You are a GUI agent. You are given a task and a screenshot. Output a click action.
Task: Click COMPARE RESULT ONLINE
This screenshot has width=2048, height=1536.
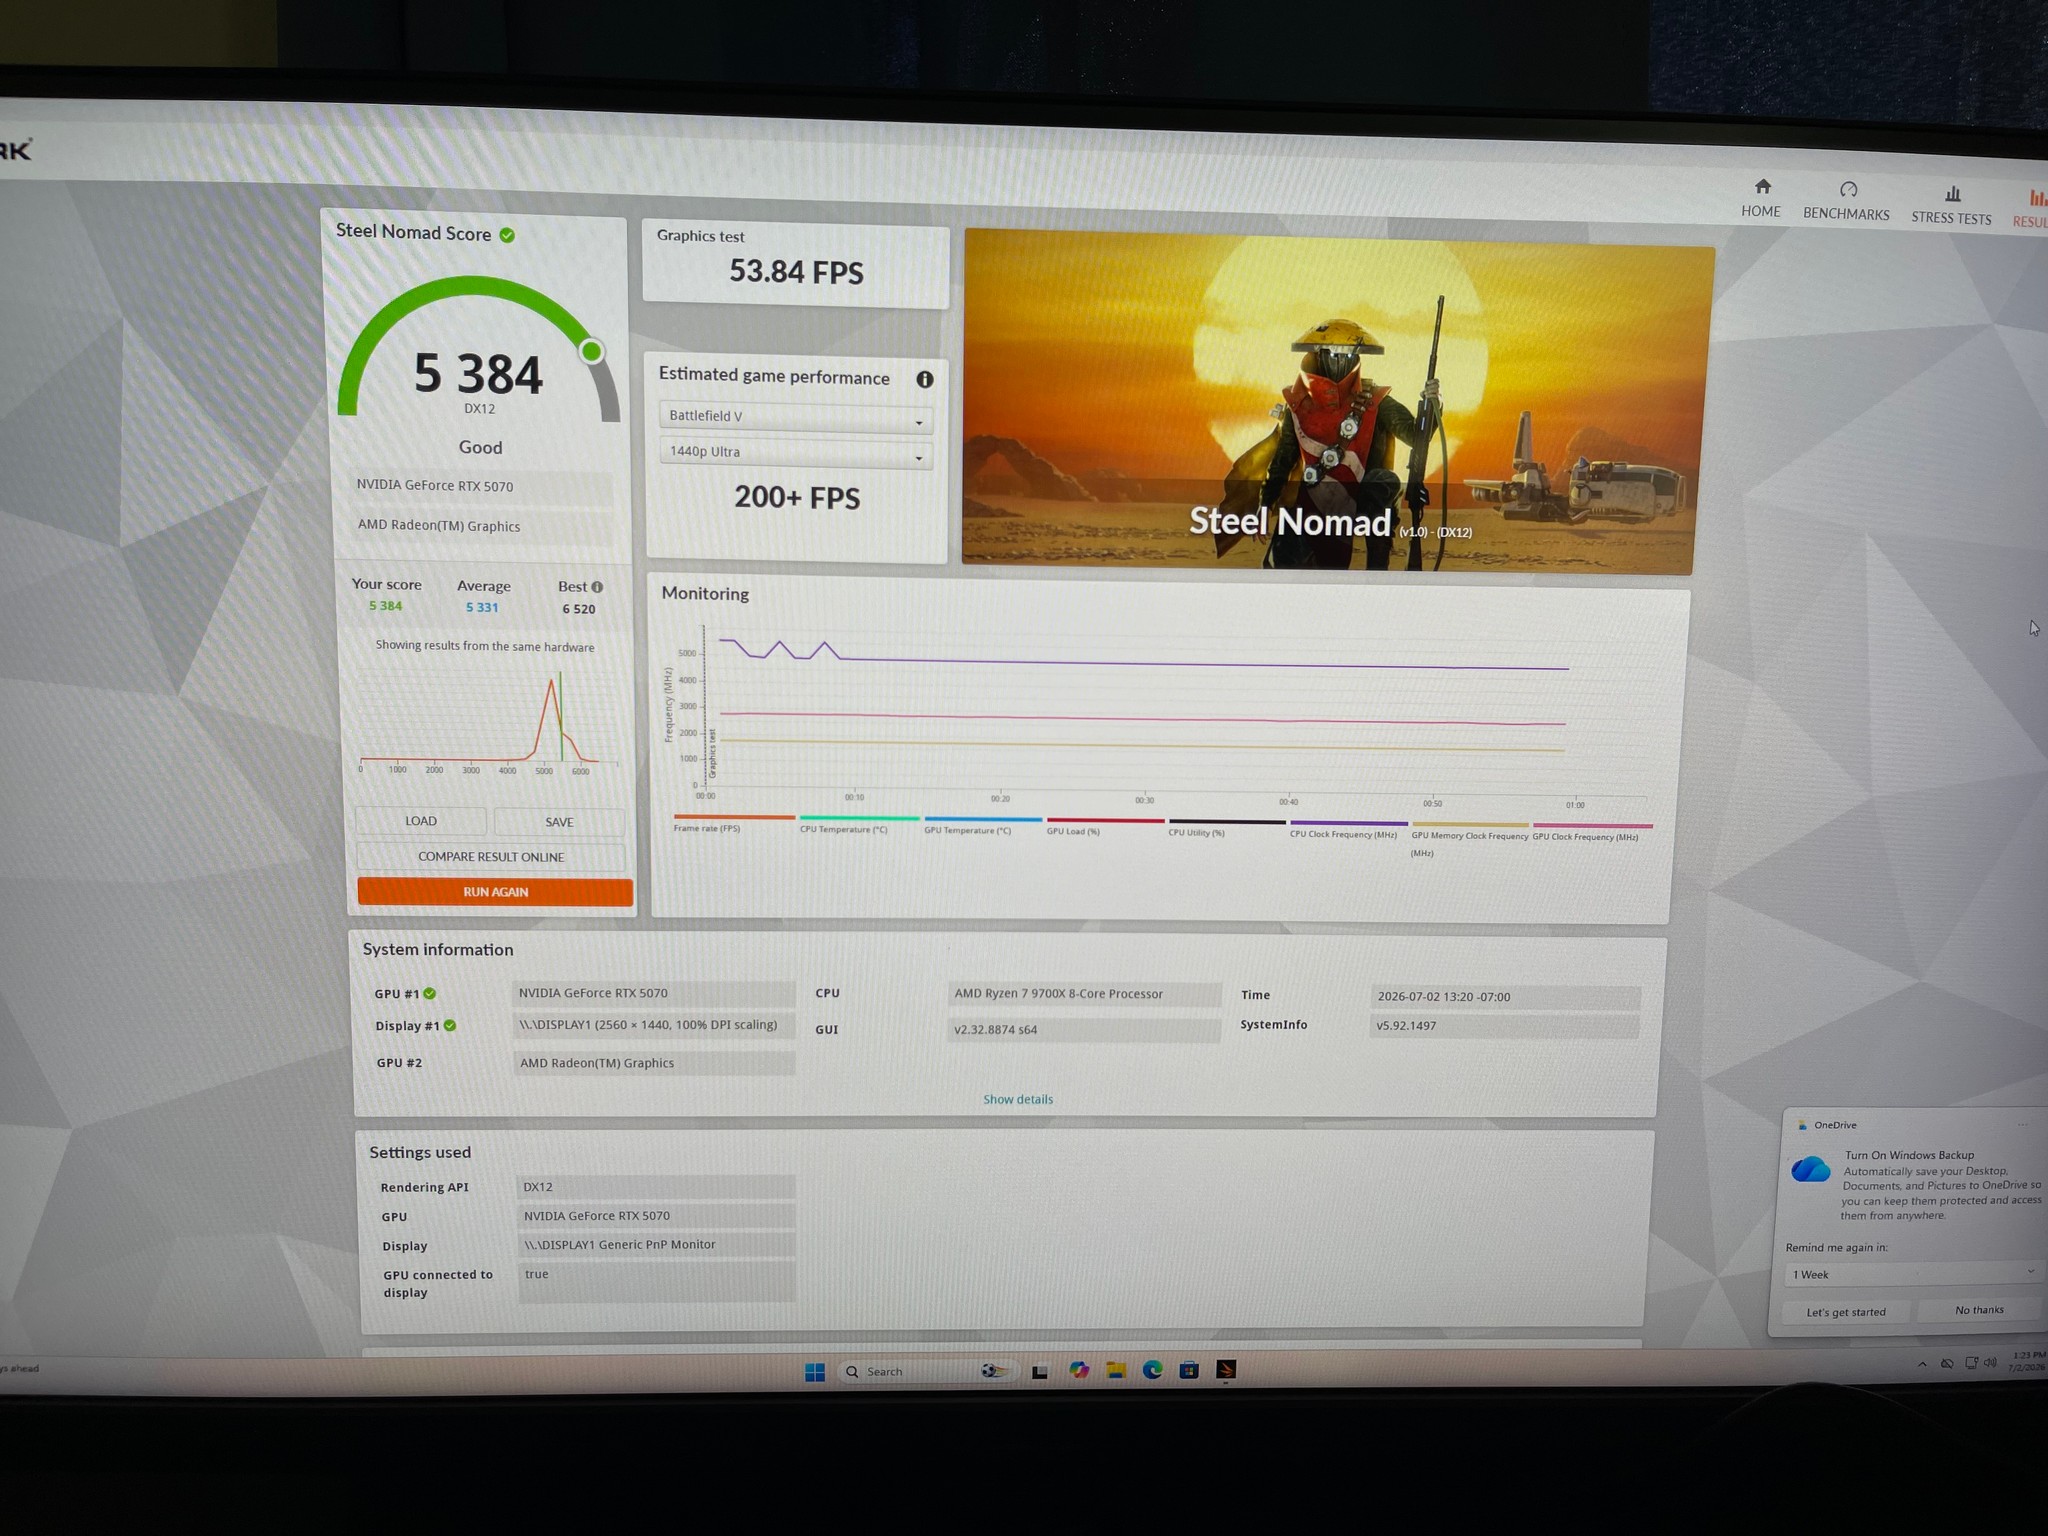click(x=491, y=857)
